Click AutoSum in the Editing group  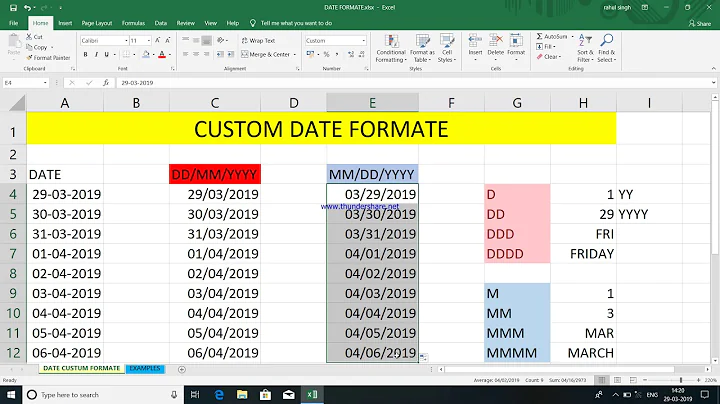[552, 36]
